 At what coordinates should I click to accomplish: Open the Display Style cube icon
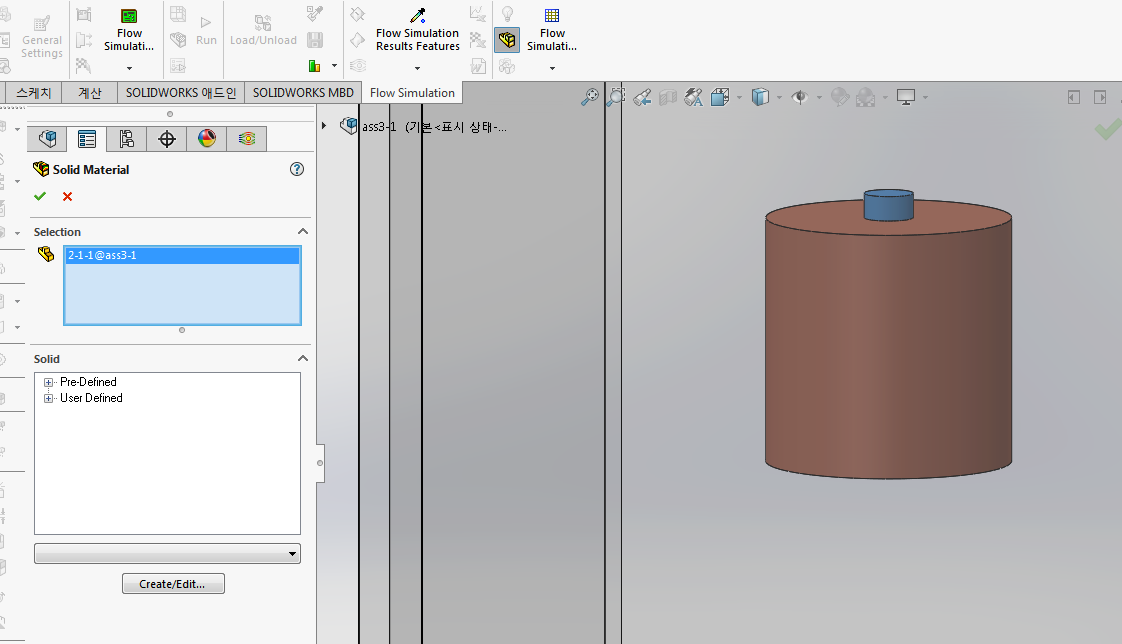pyautogui.click(x=760, y=97)
